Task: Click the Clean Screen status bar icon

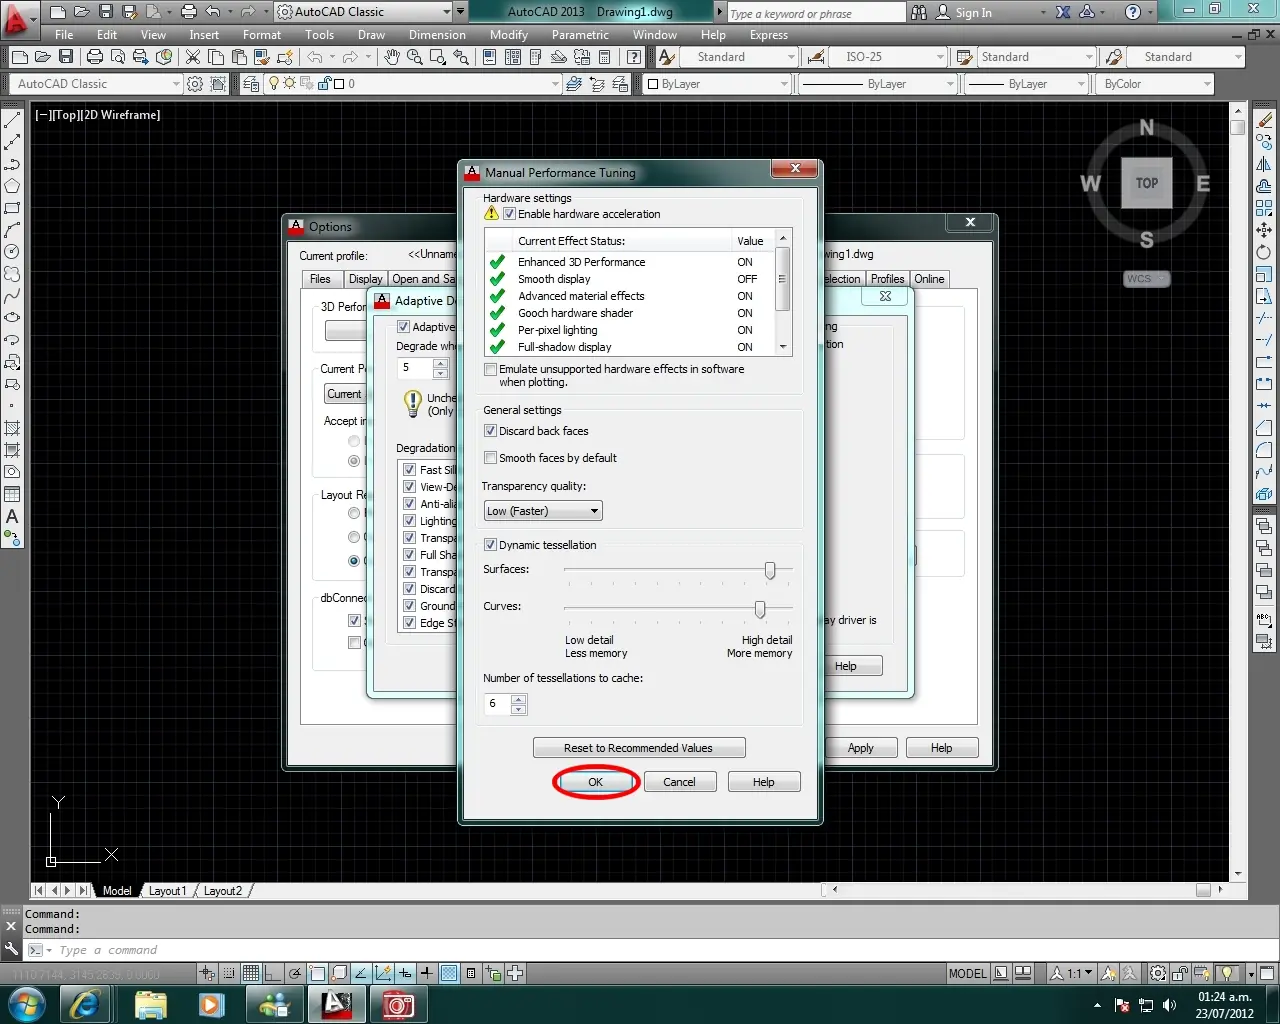Action: (x=1265, y=973)
